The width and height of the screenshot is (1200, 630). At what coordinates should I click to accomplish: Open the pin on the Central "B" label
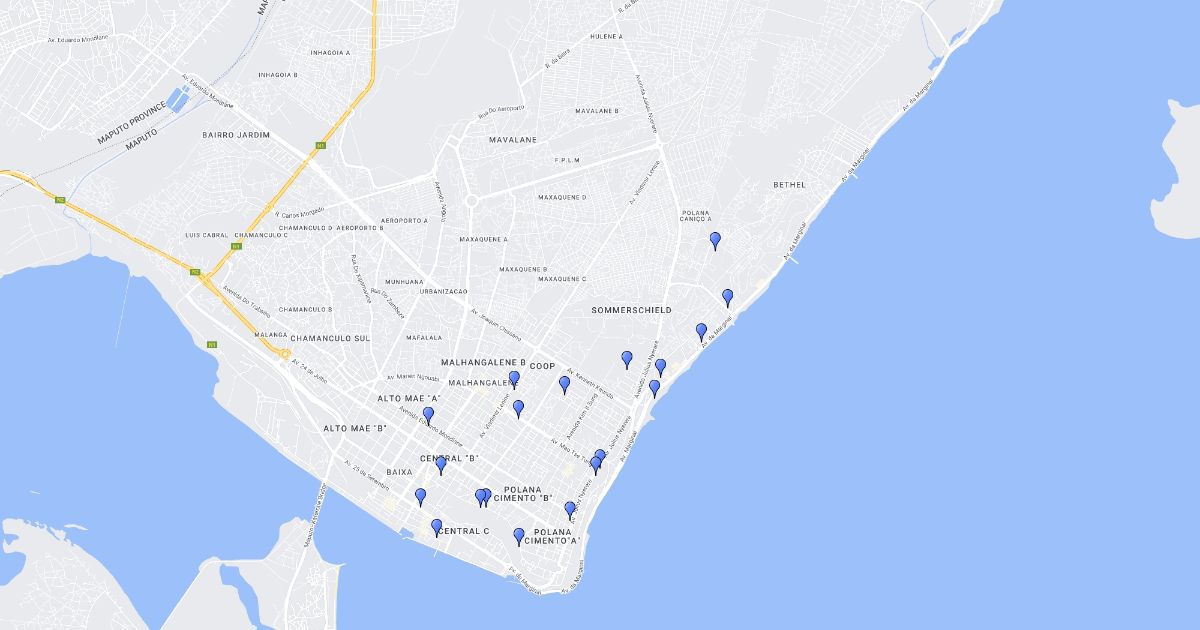click(x=440, y=465)
